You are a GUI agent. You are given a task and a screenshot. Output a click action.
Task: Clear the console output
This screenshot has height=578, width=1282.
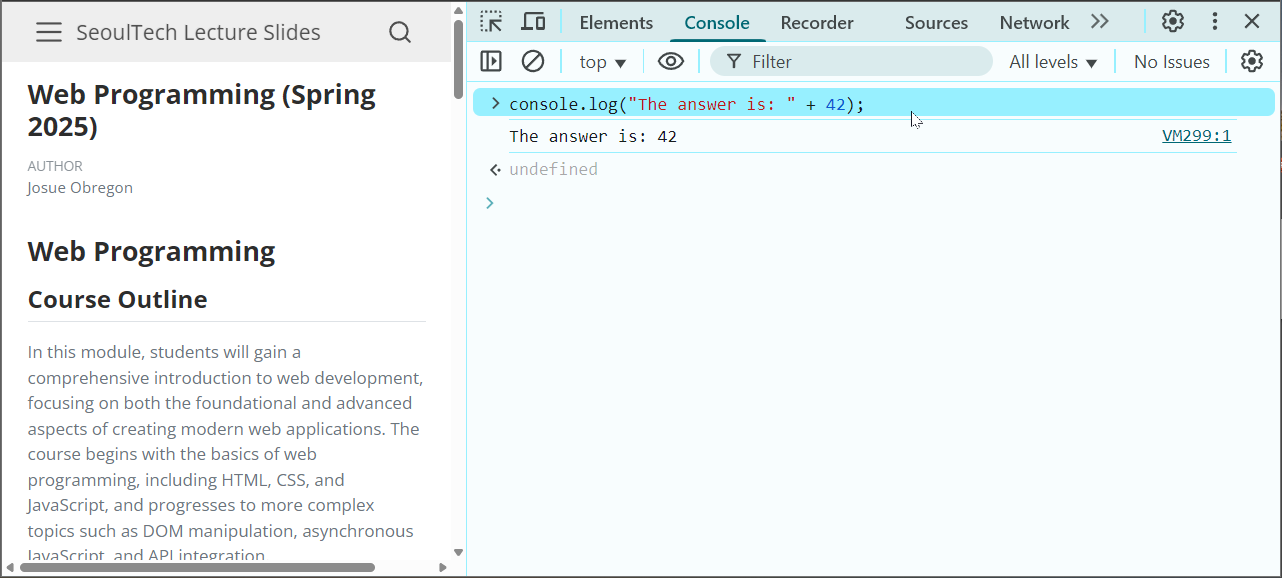click(533, 62)
